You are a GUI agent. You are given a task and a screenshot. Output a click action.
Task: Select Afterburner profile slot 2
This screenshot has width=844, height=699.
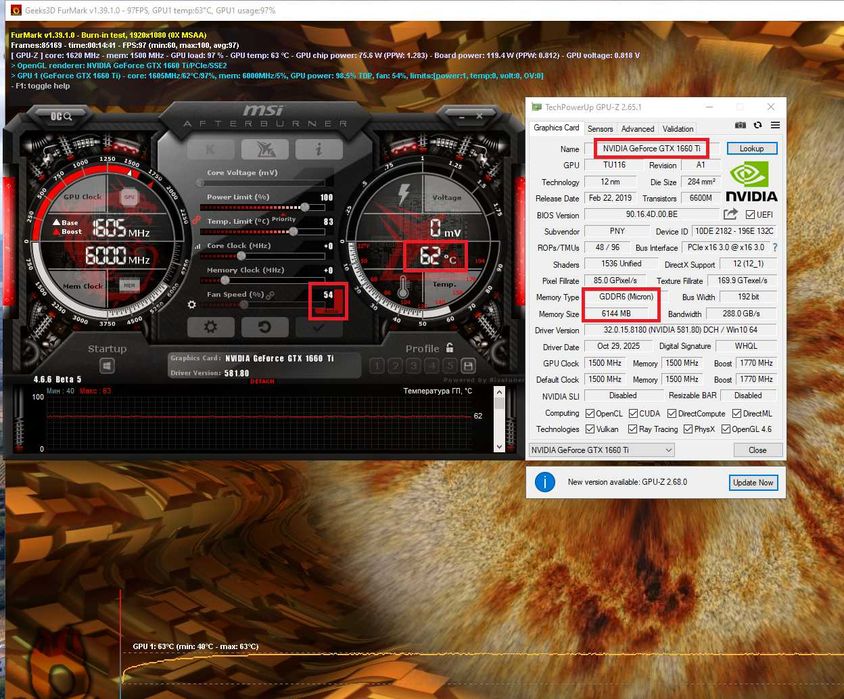[395, 366]
